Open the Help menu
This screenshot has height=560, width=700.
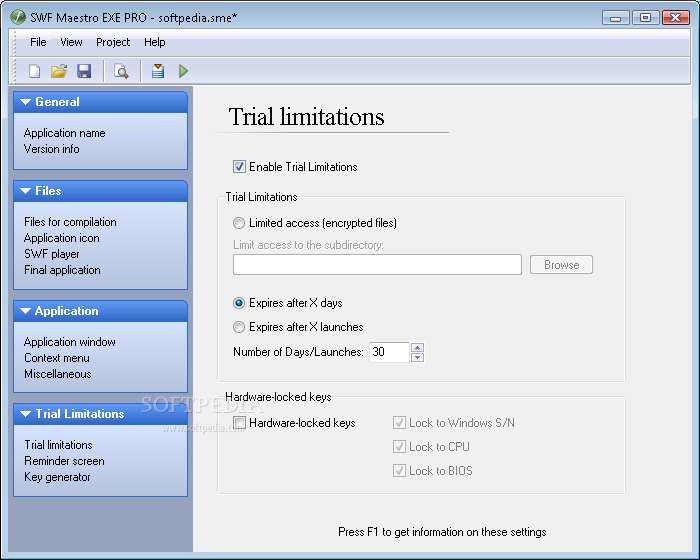tap(154, 42)
